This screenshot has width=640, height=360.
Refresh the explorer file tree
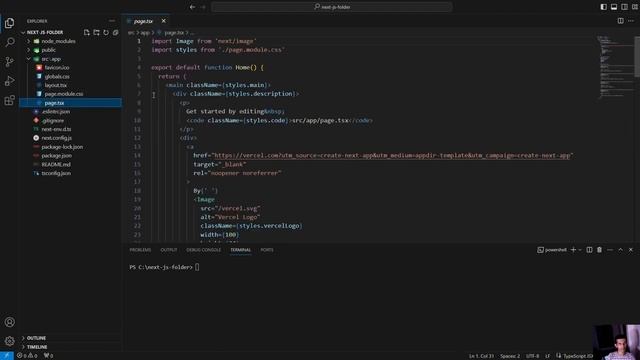tap(106, 32)
